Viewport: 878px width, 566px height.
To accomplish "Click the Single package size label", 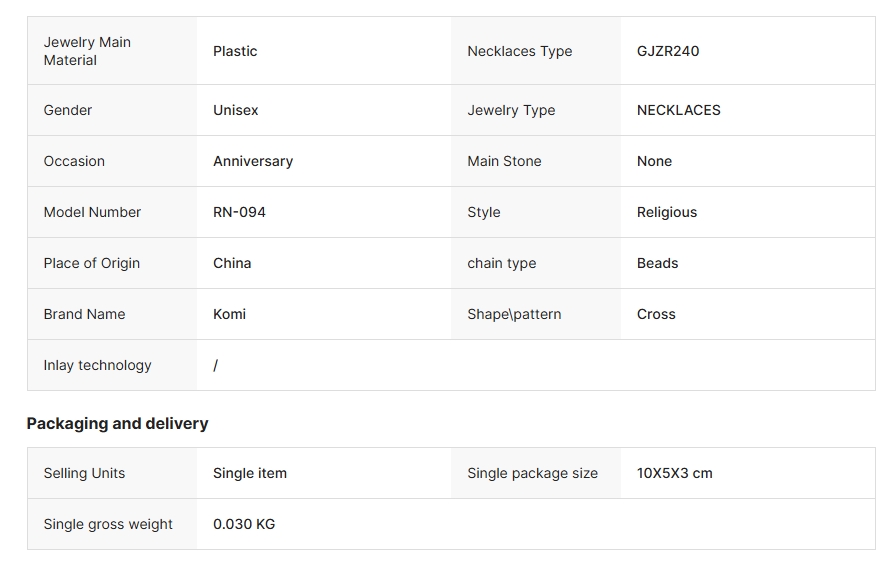I will coord(532,473).
